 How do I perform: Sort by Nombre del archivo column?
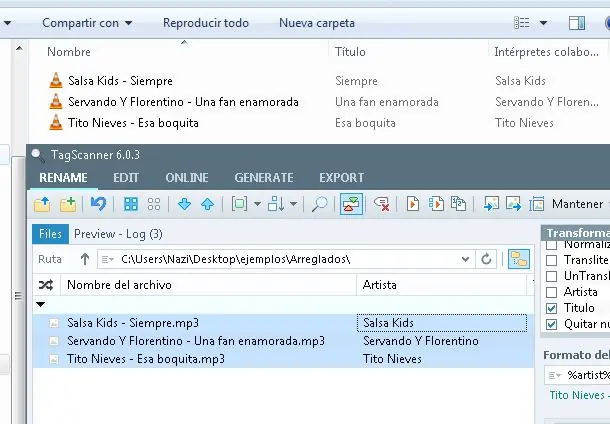[x=208, y=285]
